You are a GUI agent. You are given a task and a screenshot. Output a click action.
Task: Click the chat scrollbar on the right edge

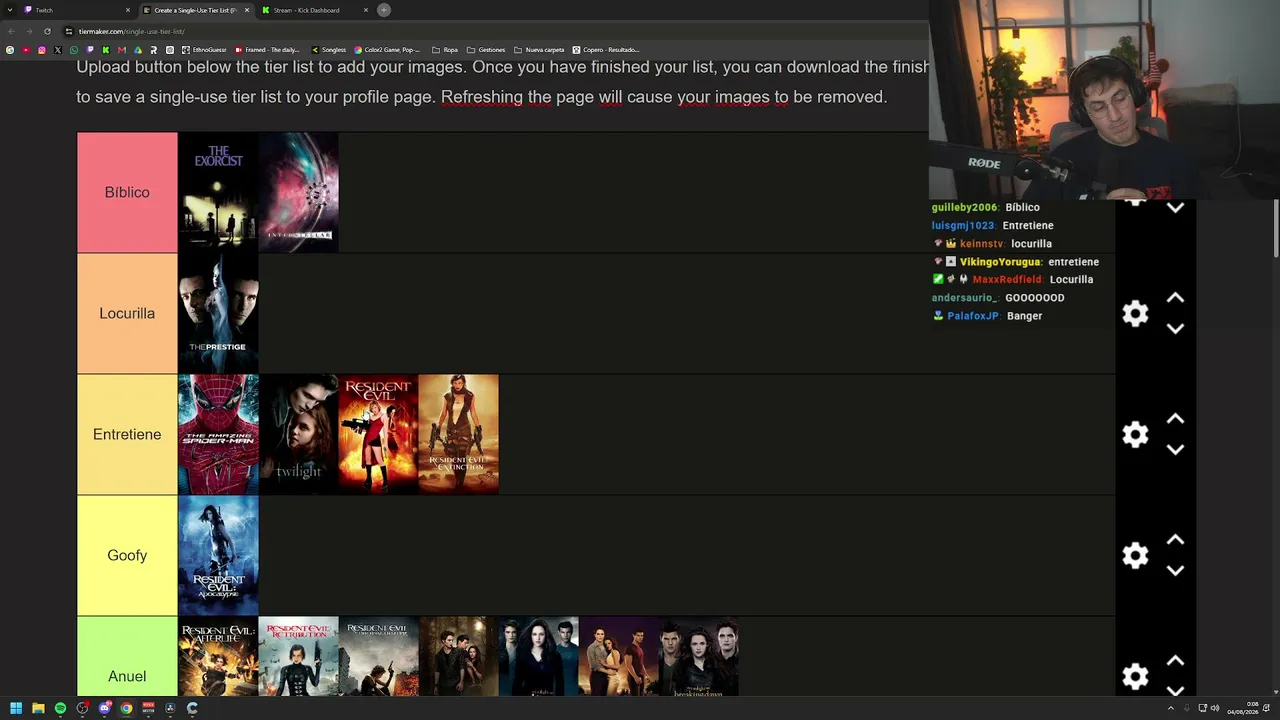tap(1275, 228)
